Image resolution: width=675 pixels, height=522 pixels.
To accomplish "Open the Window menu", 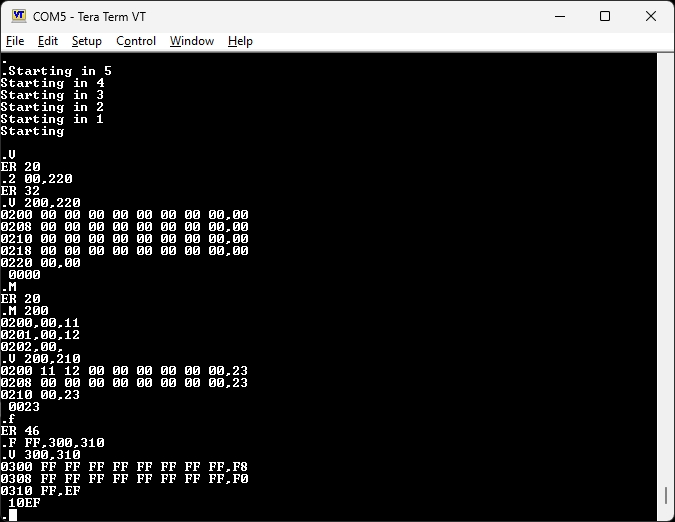I will click(x=192, y=41).
